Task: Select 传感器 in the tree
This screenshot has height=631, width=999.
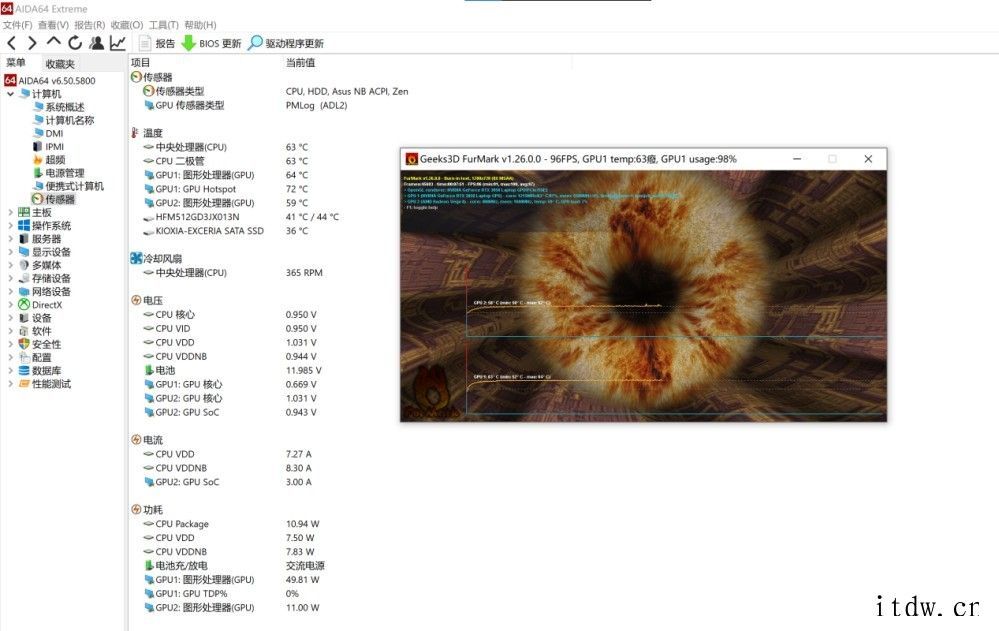Action: click(x=60, y=199)
